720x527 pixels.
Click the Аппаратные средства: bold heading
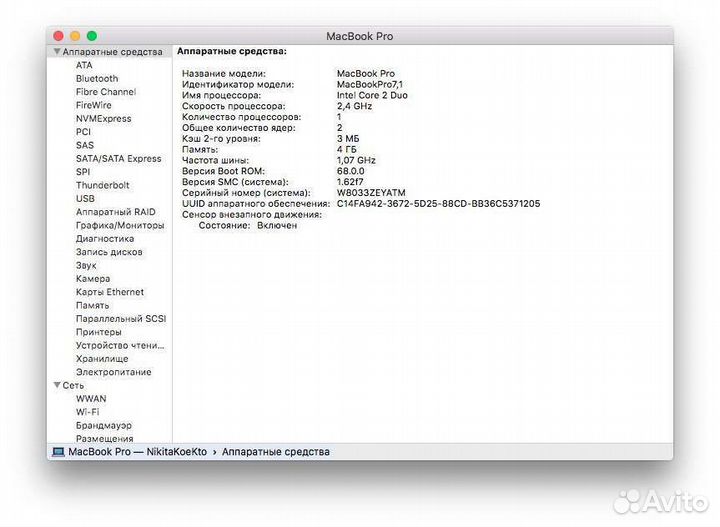[x=232, y=51]
